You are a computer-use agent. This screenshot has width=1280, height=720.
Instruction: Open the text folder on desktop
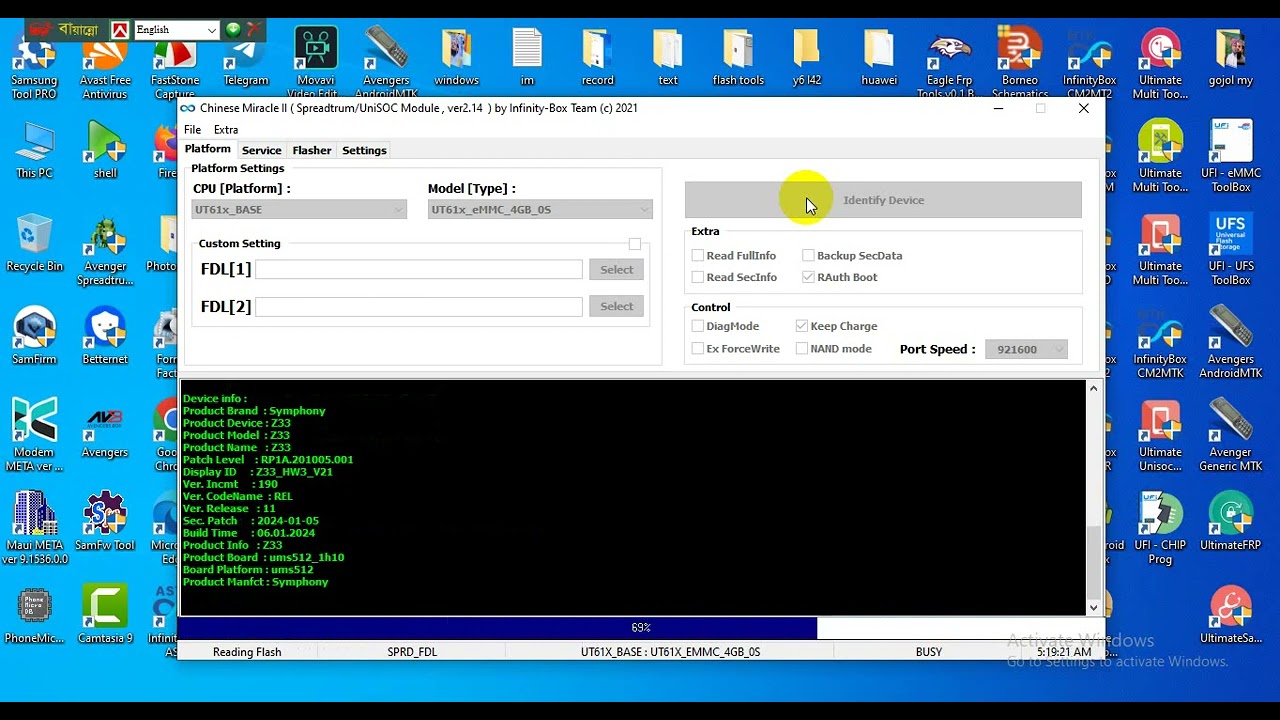pyautogui.click(x=668, y=58)
